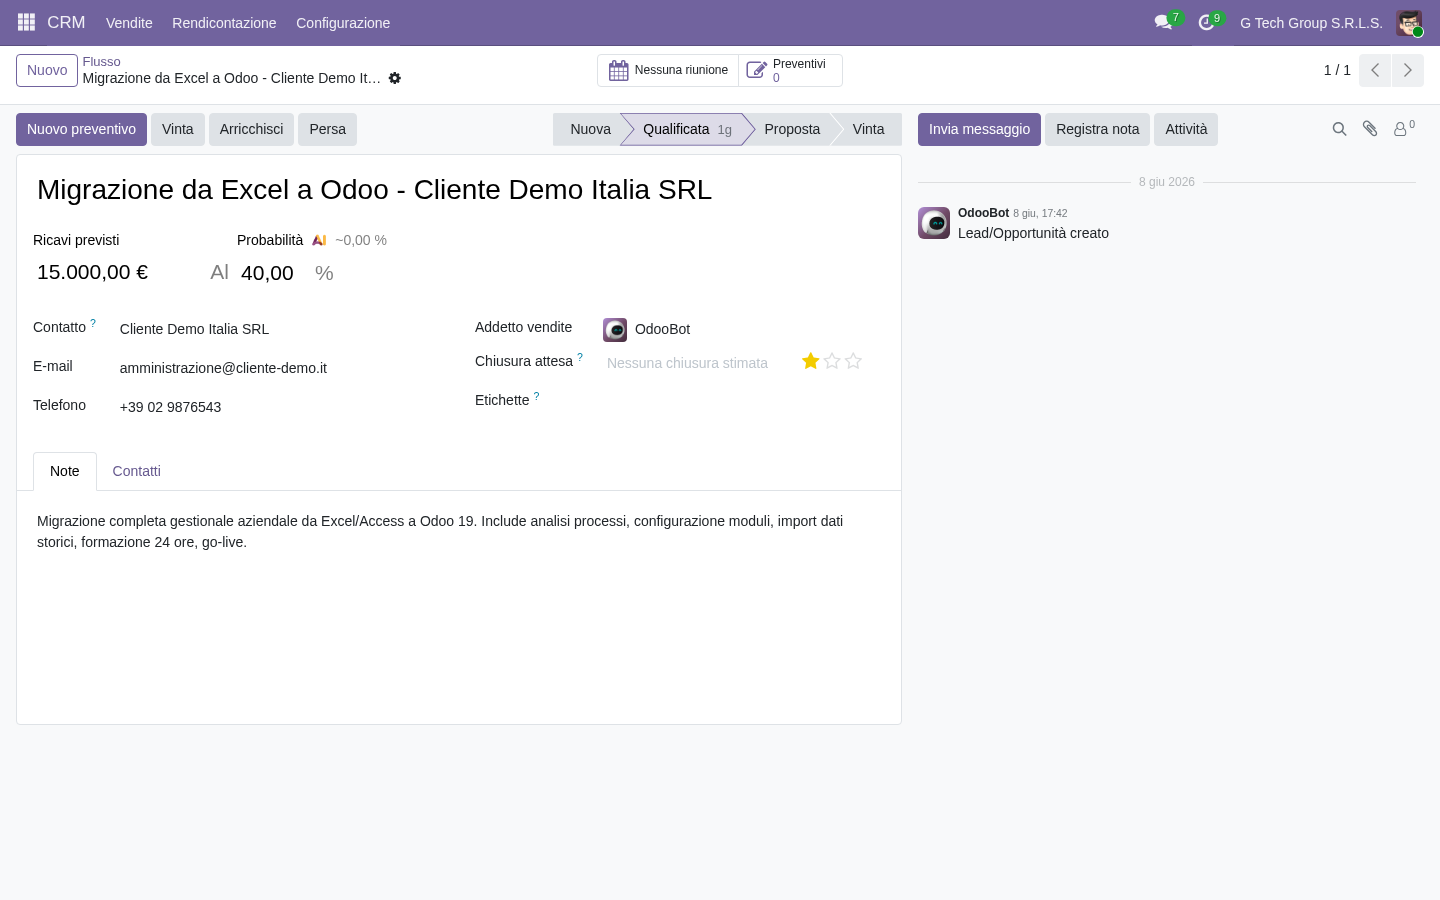The width and height of the screenshot is (1440, 900).
Task: Set pipeline stage to Vinta in statusbar
Action: pyautogui.click(x=868, y=129)
